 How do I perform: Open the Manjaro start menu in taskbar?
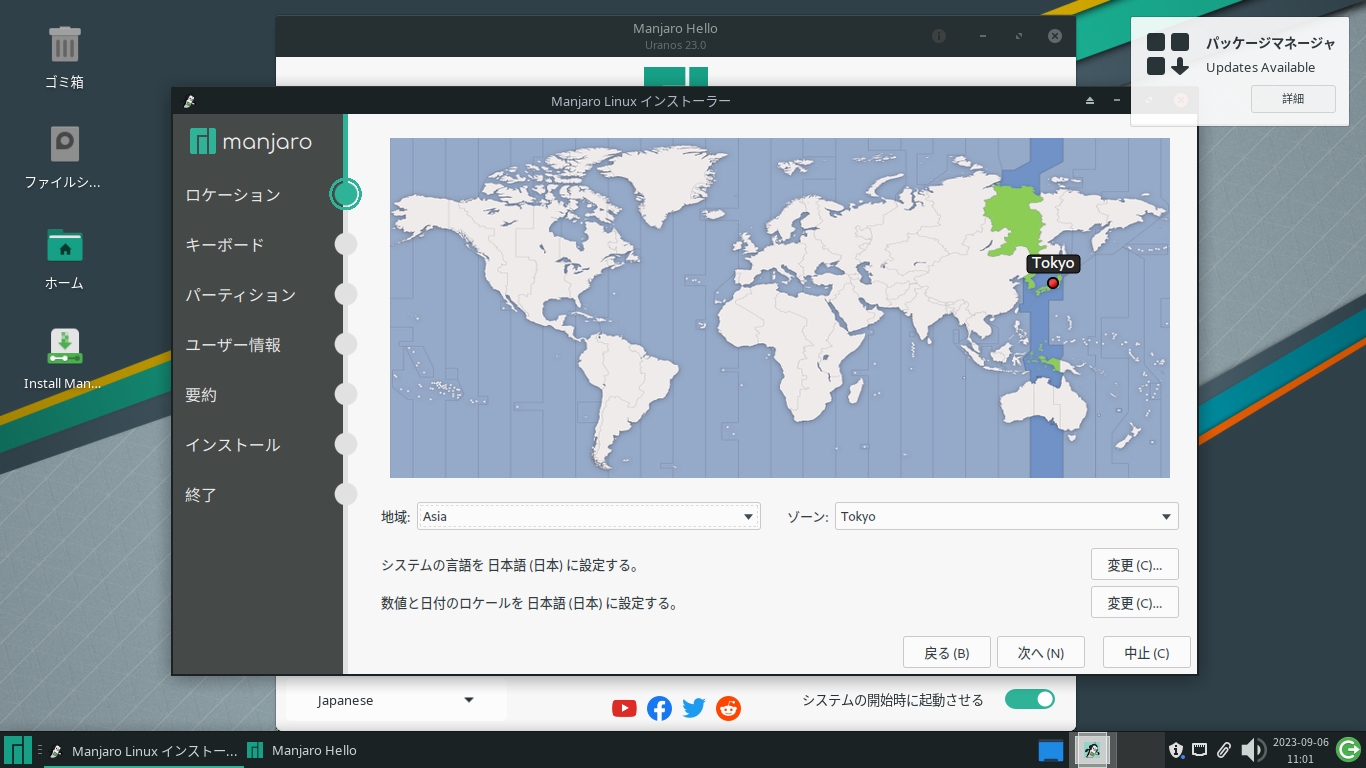[17, 750]
